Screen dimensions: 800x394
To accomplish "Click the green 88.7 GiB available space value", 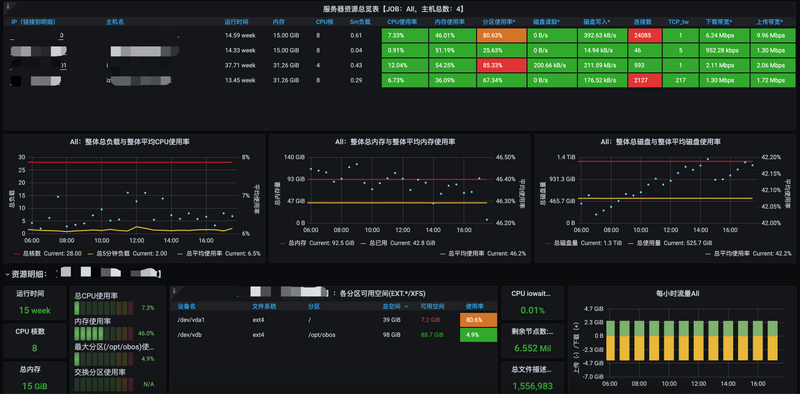I will click(x=433, y=335).
